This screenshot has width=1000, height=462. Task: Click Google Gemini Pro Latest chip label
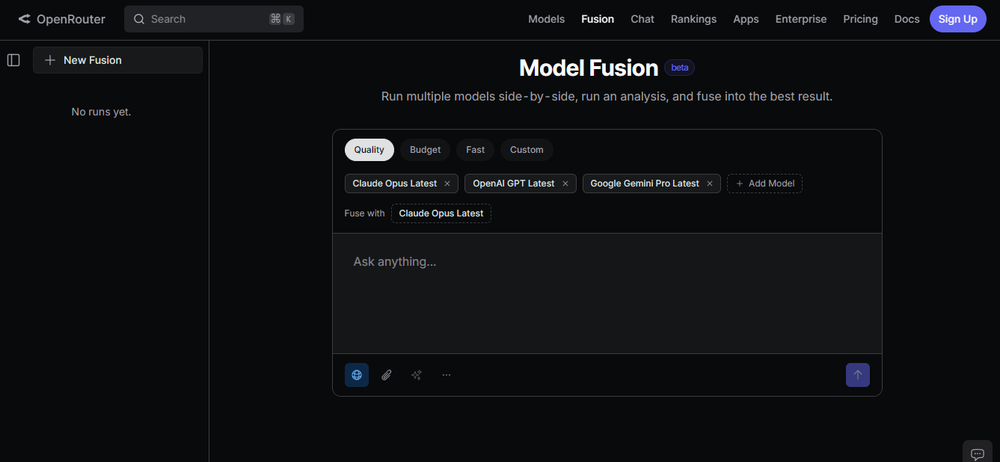point(645,184)
